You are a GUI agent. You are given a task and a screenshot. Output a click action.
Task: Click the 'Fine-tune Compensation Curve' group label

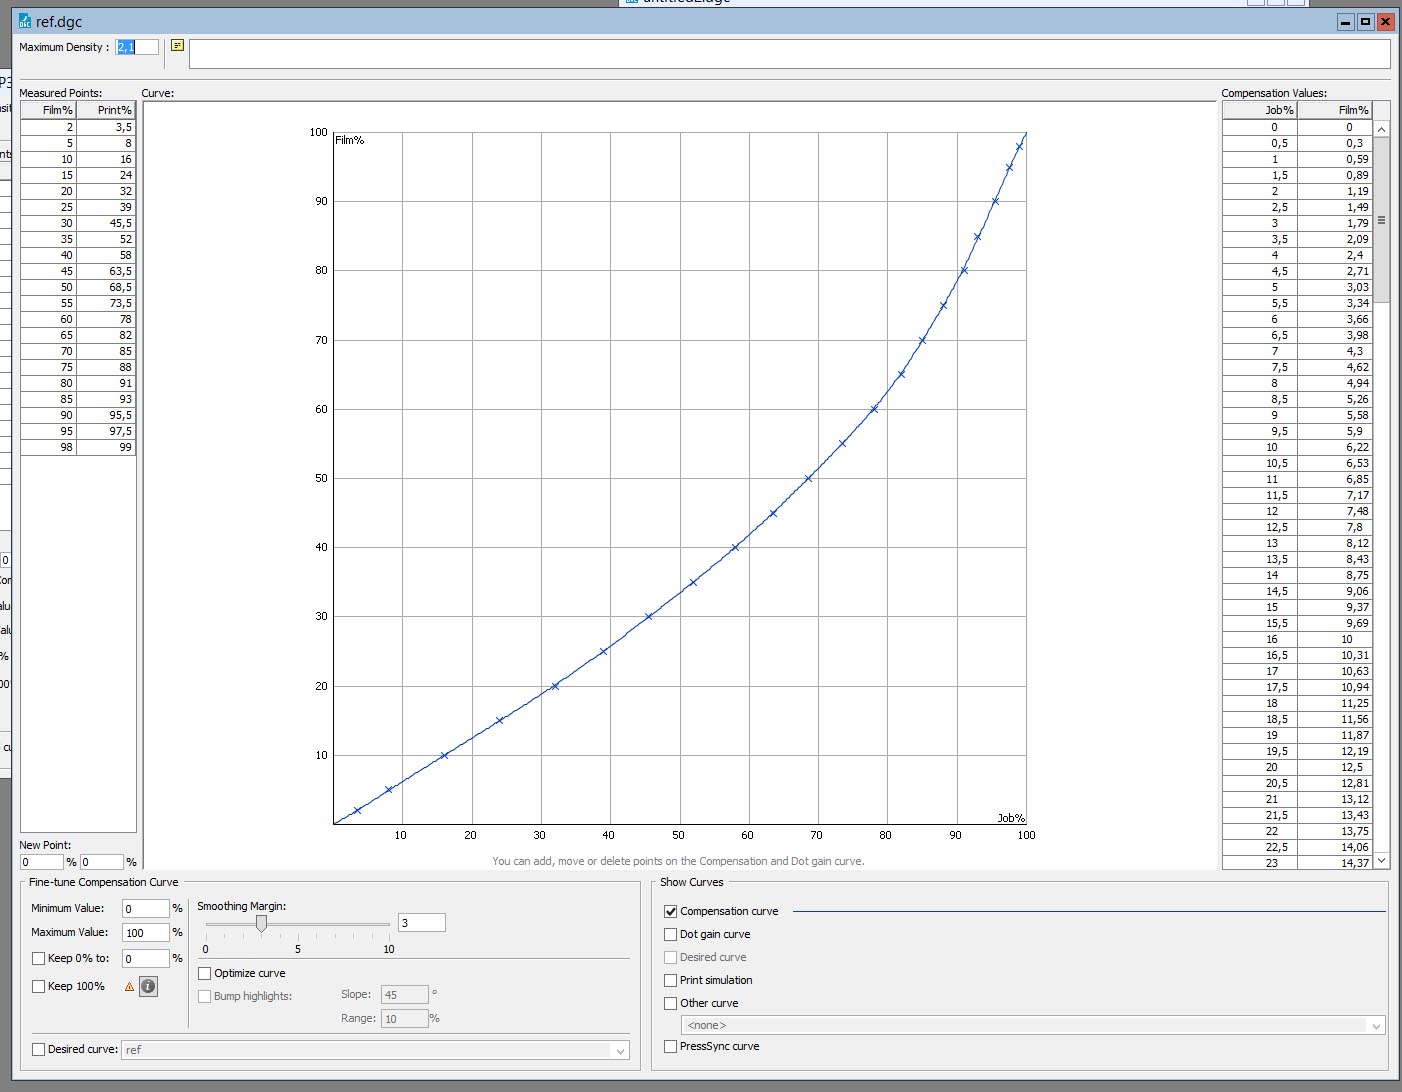[x=104, y=882]
